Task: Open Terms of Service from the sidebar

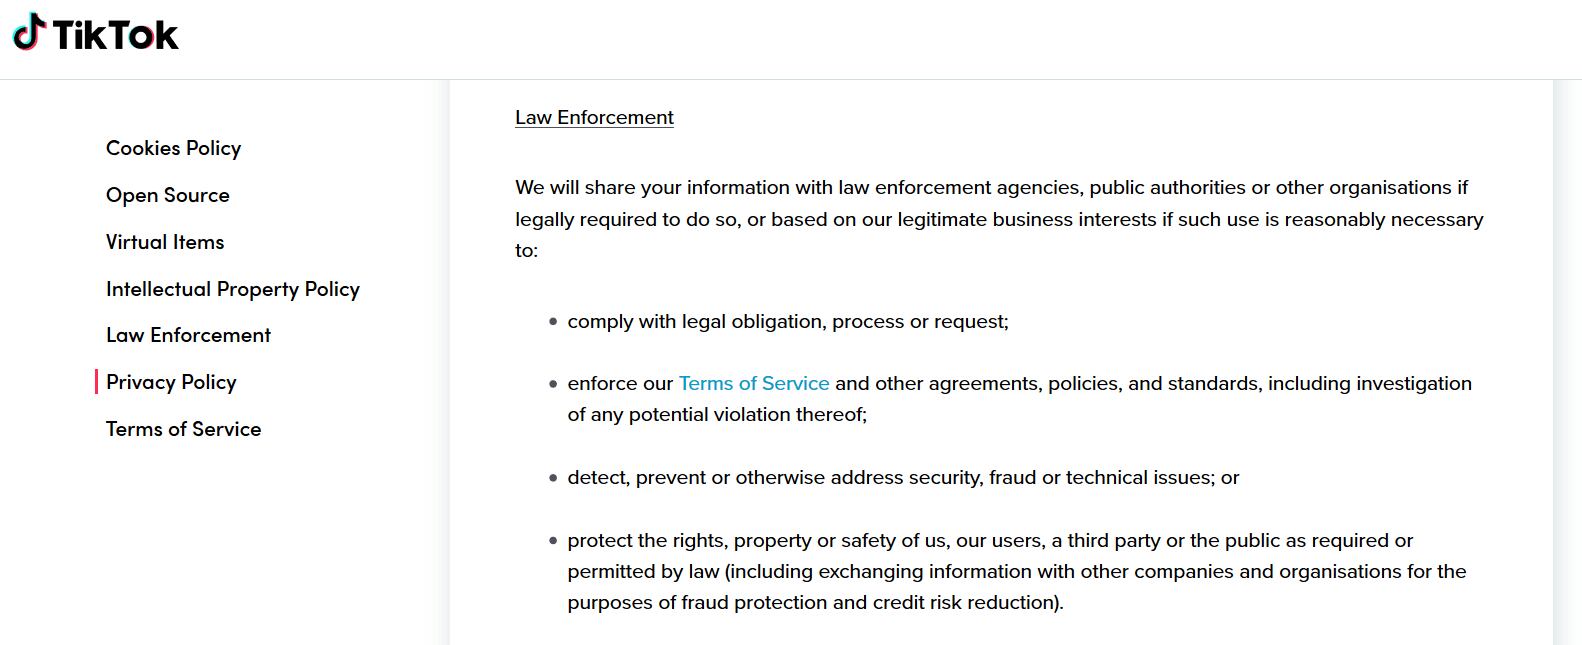Action: (x=183, y=429)
